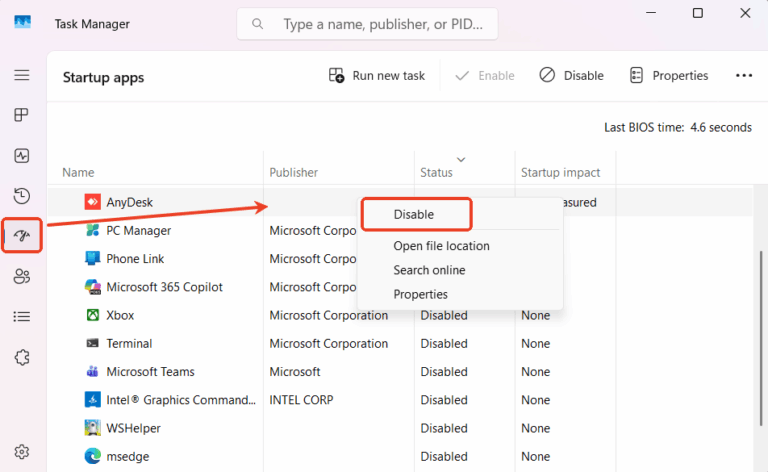Open the Performance page icon
The width and height of the screenshot is (768, 472).
tap(22, 156)
